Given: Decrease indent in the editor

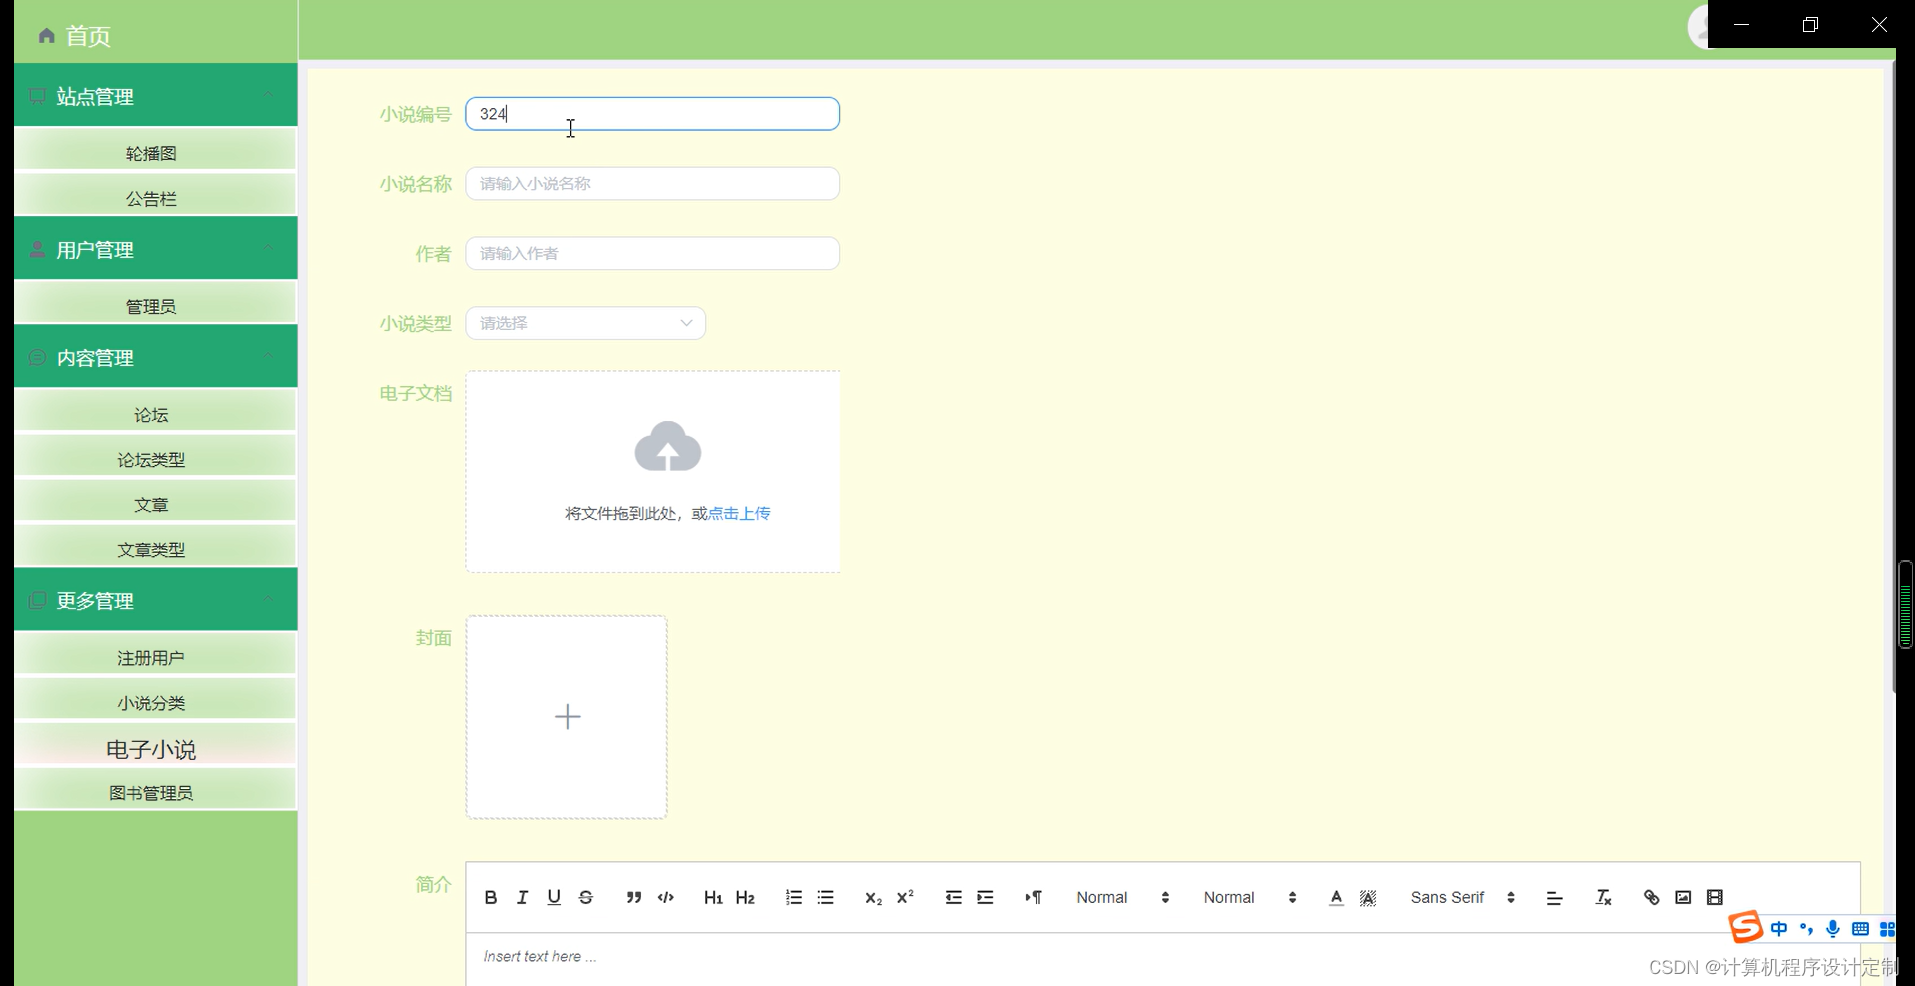Looking at the screenshot, I should [953, 897].
